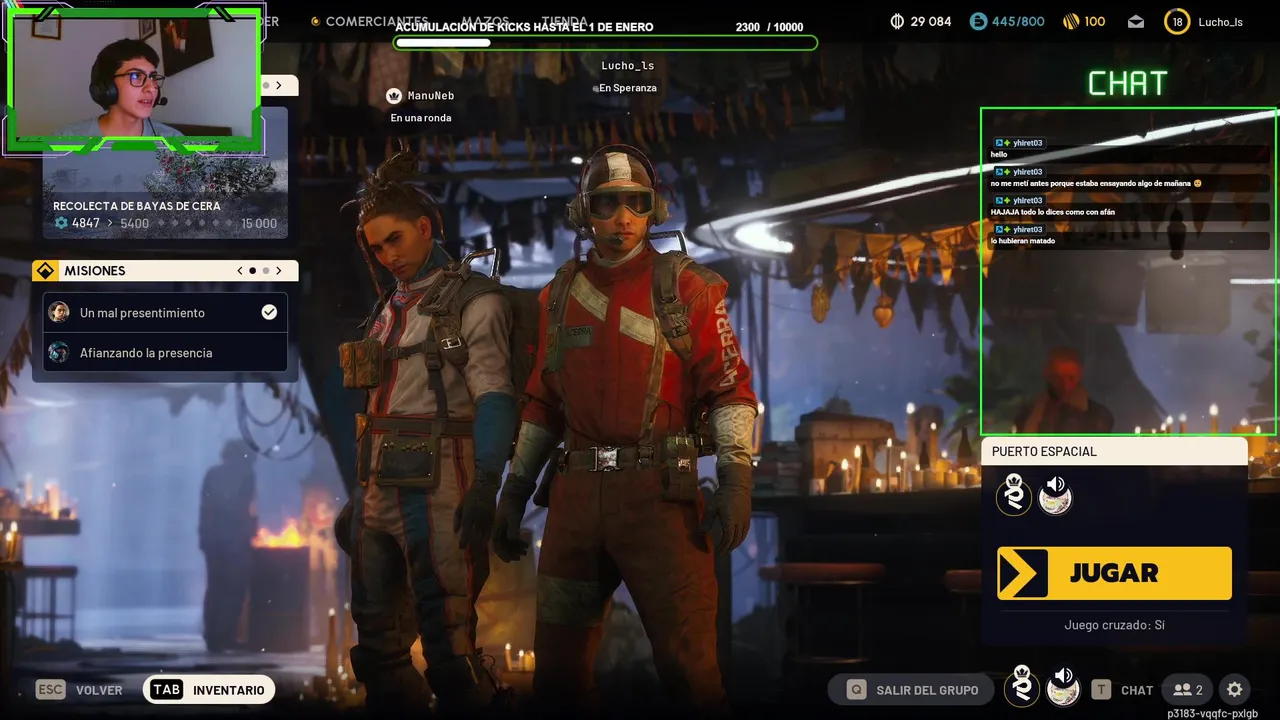This screenshot has width=1280, height=720.
Task: Click the completed checkmark on Un mal presentimiento
Action: click(269, 312)
